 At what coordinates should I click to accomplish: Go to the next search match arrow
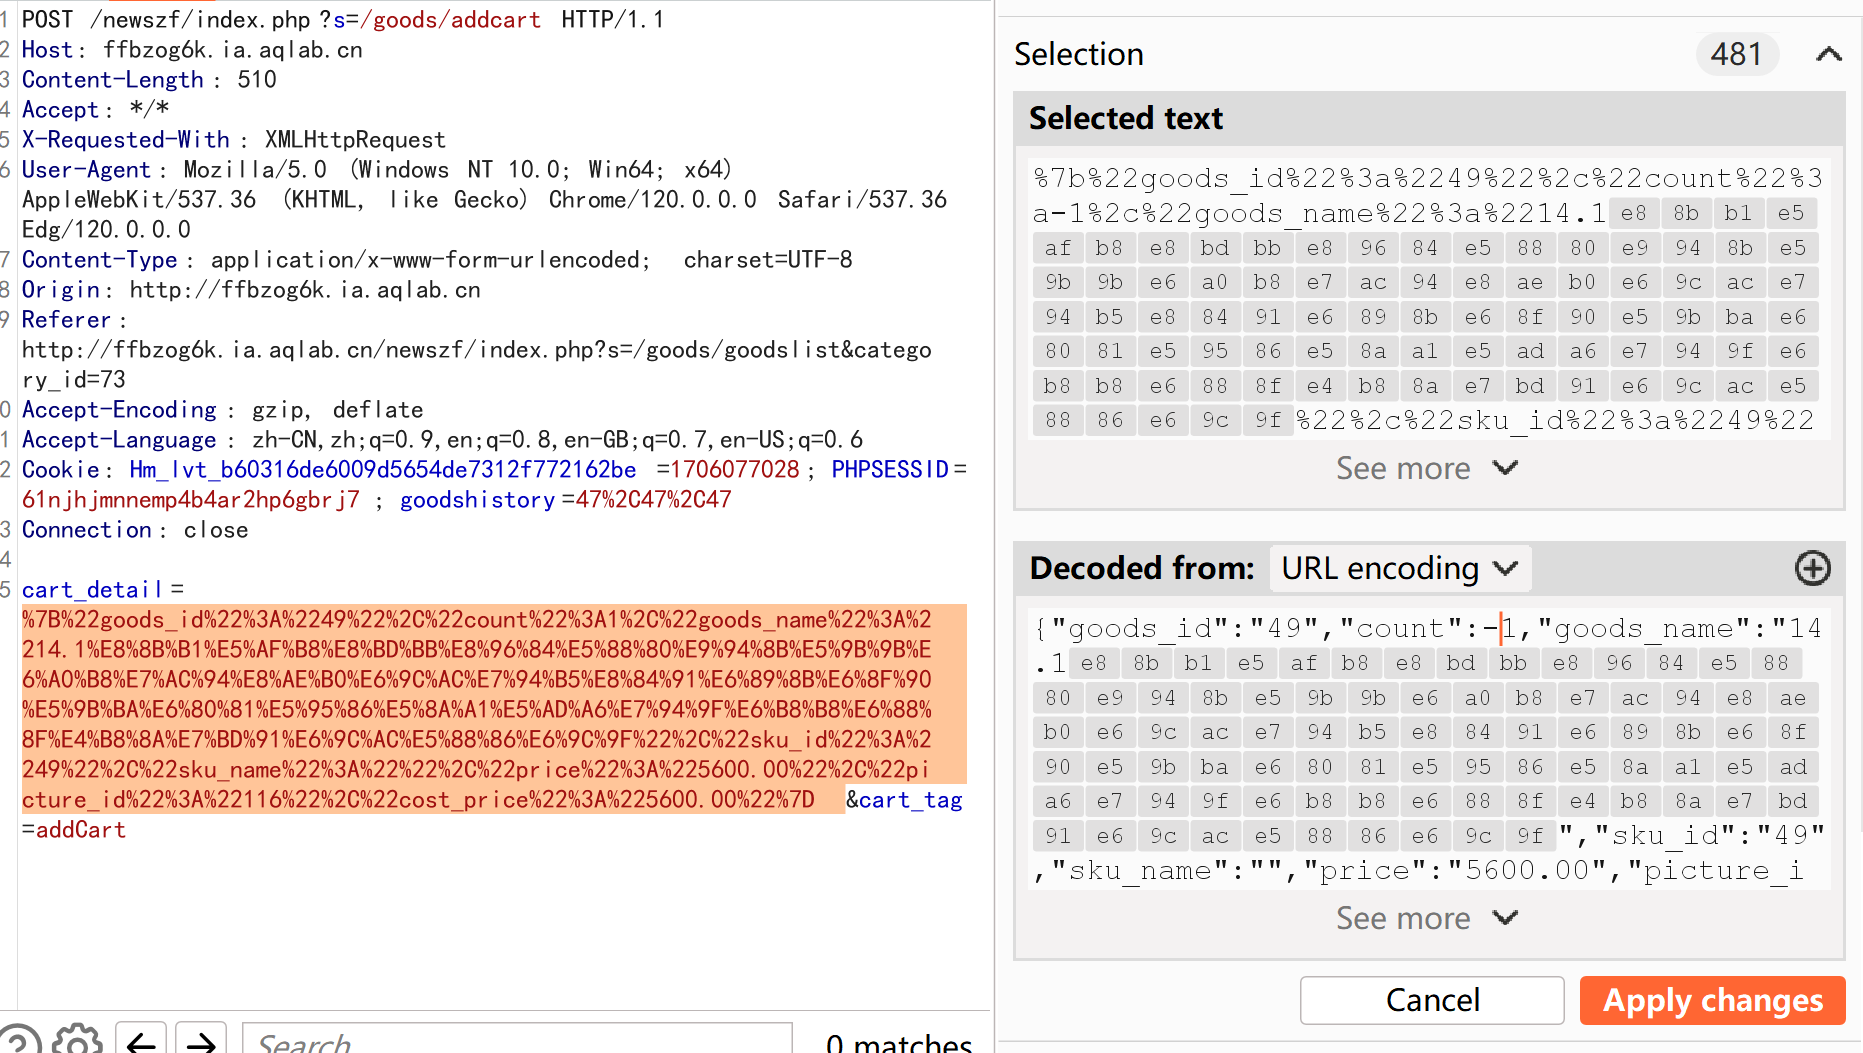201,1040
